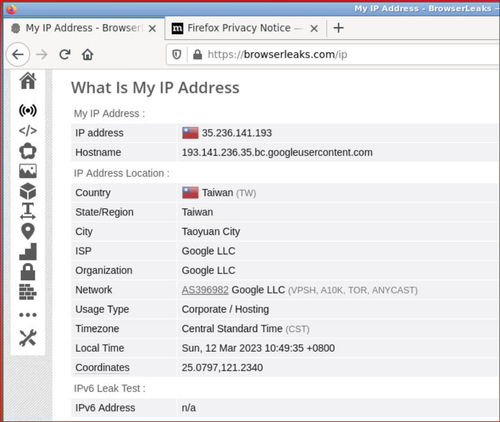Screen dimensions: 500x422
Task: Click the local time 'Sun, 12 Mar 2023 10:49:35 +0800'
Action: point(258,348)
